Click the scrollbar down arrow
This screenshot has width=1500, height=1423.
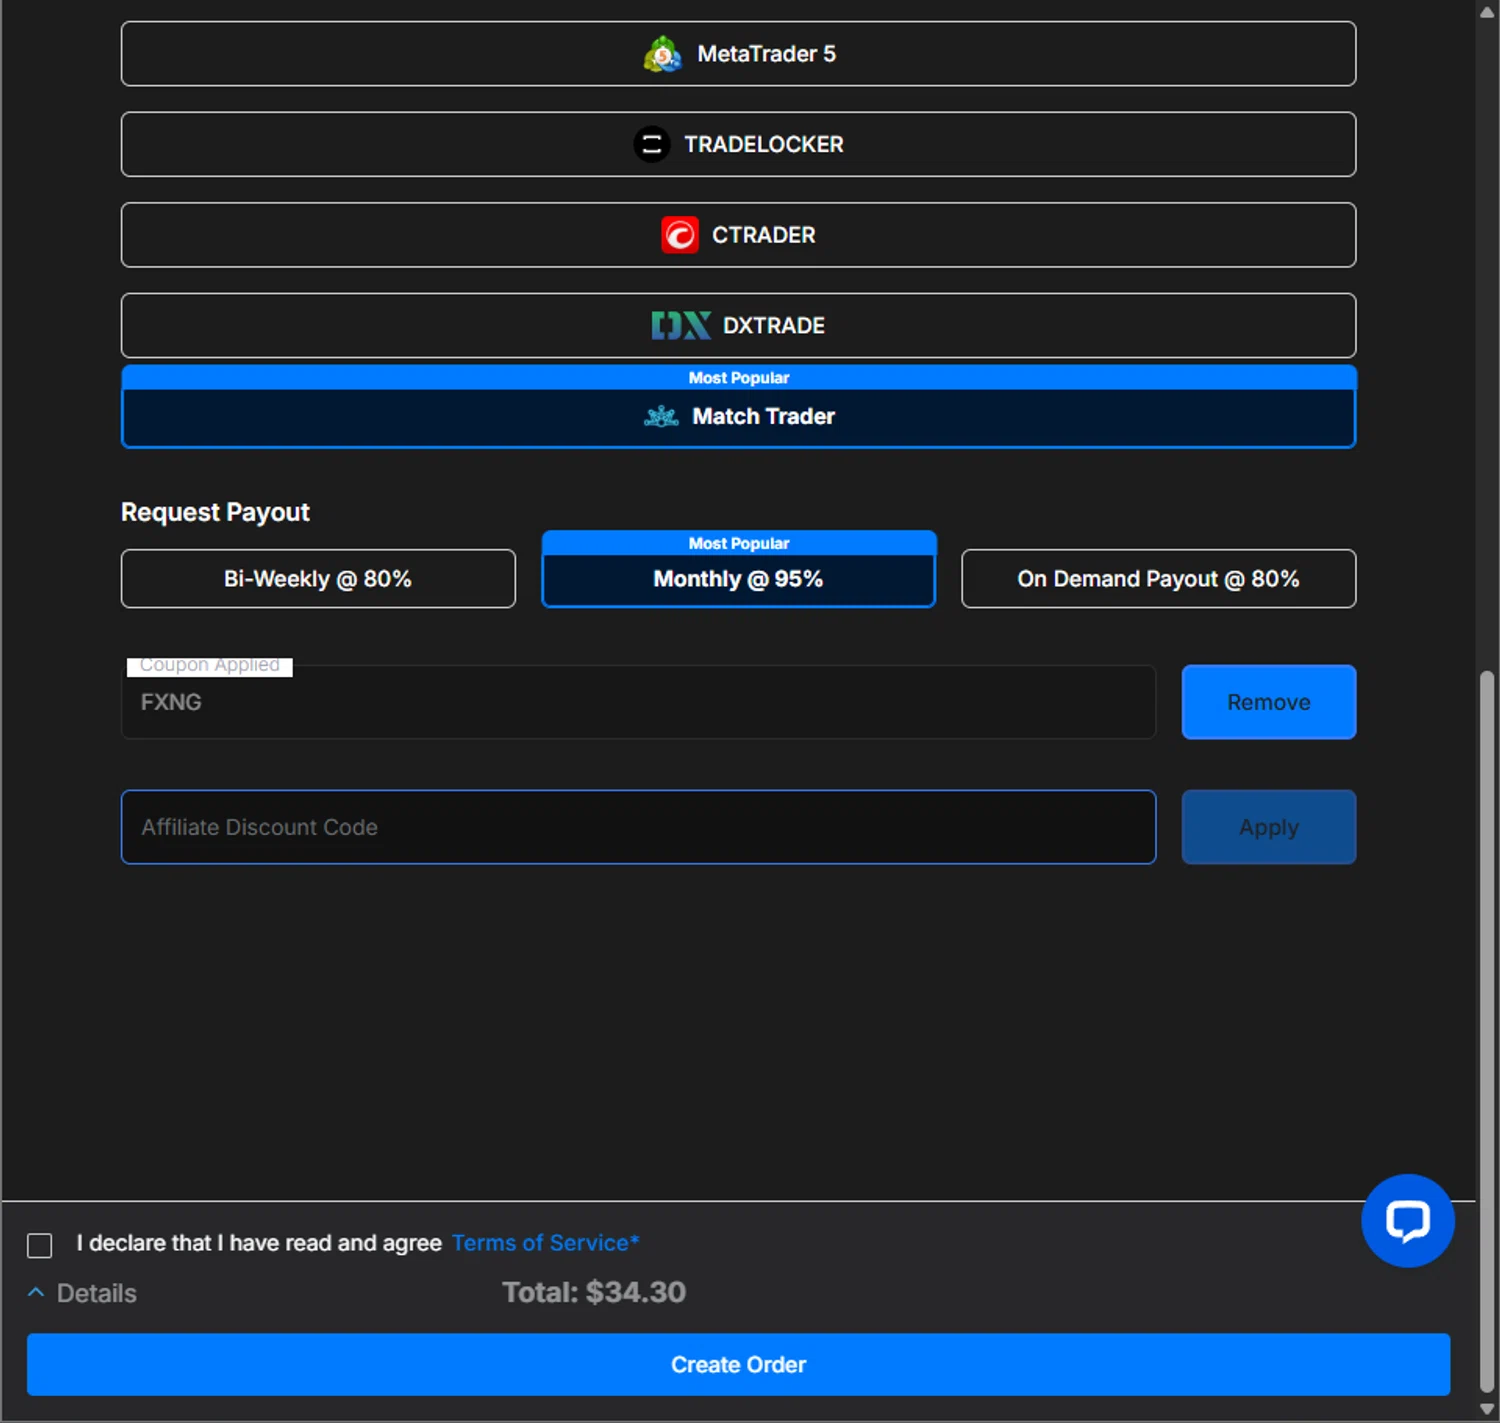point(1487,1409)
